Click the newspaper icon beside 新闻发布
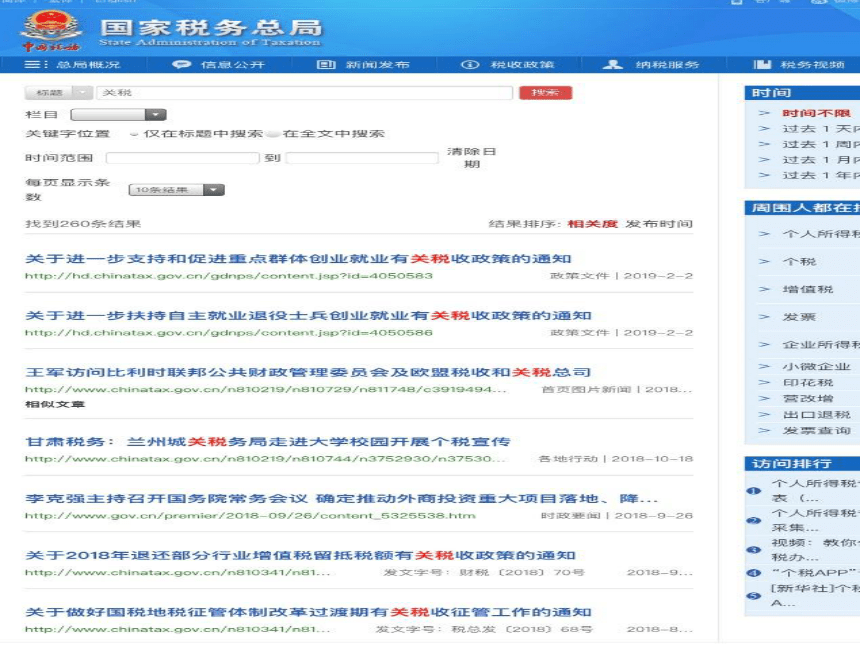 coord(326,65)
